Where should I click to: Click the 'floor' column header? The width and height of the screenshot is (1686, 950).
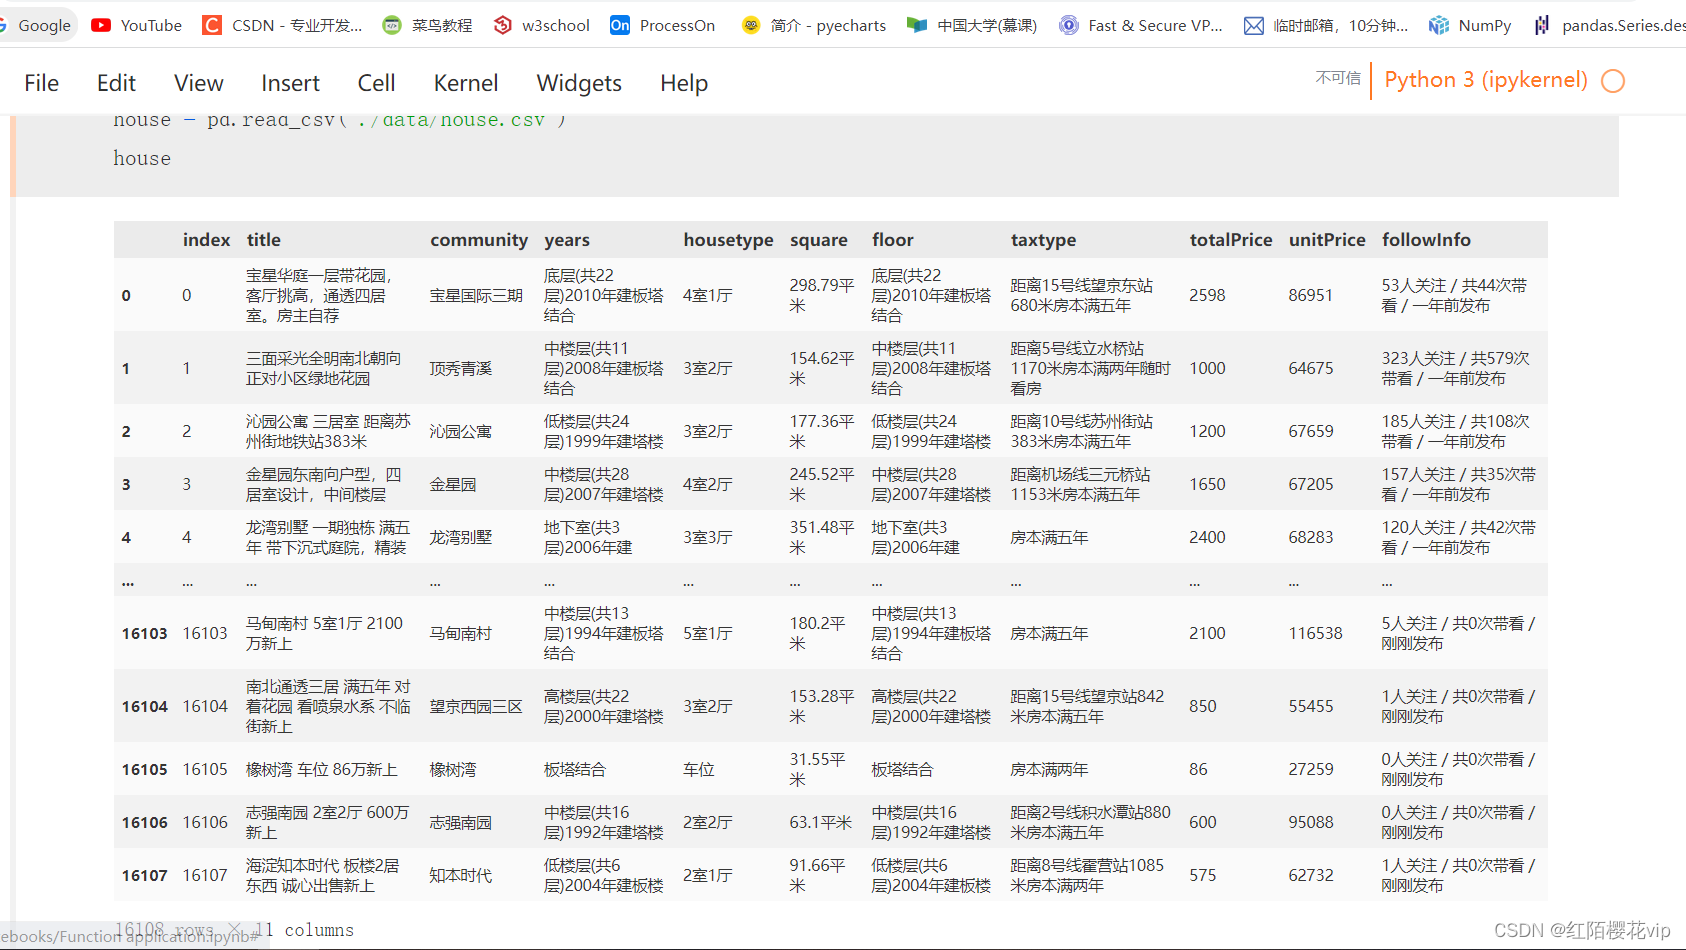[x=893, y=240]
